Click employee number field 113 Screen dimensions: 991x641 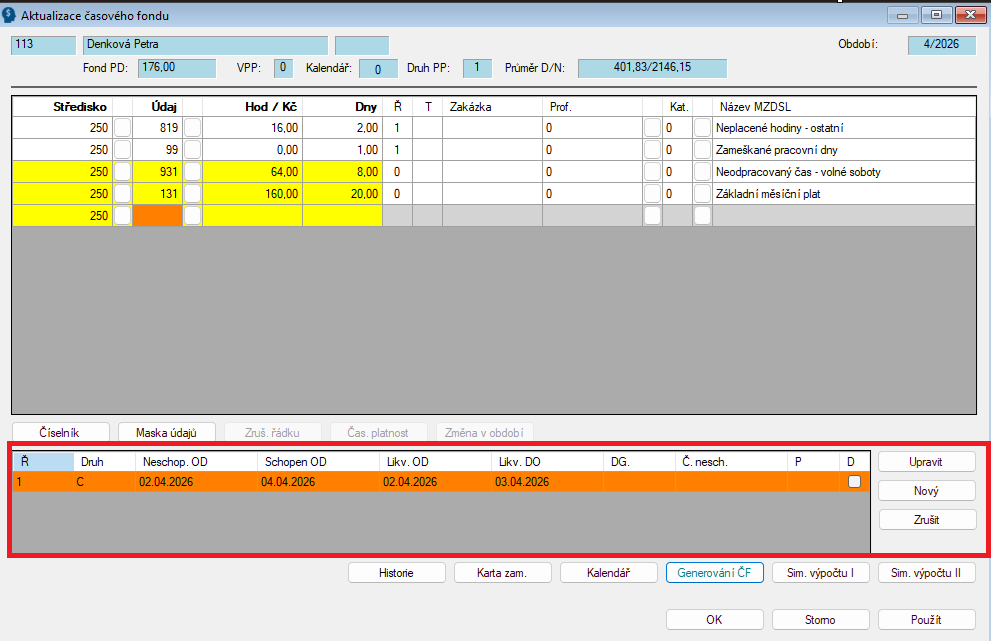pos(43,45)
